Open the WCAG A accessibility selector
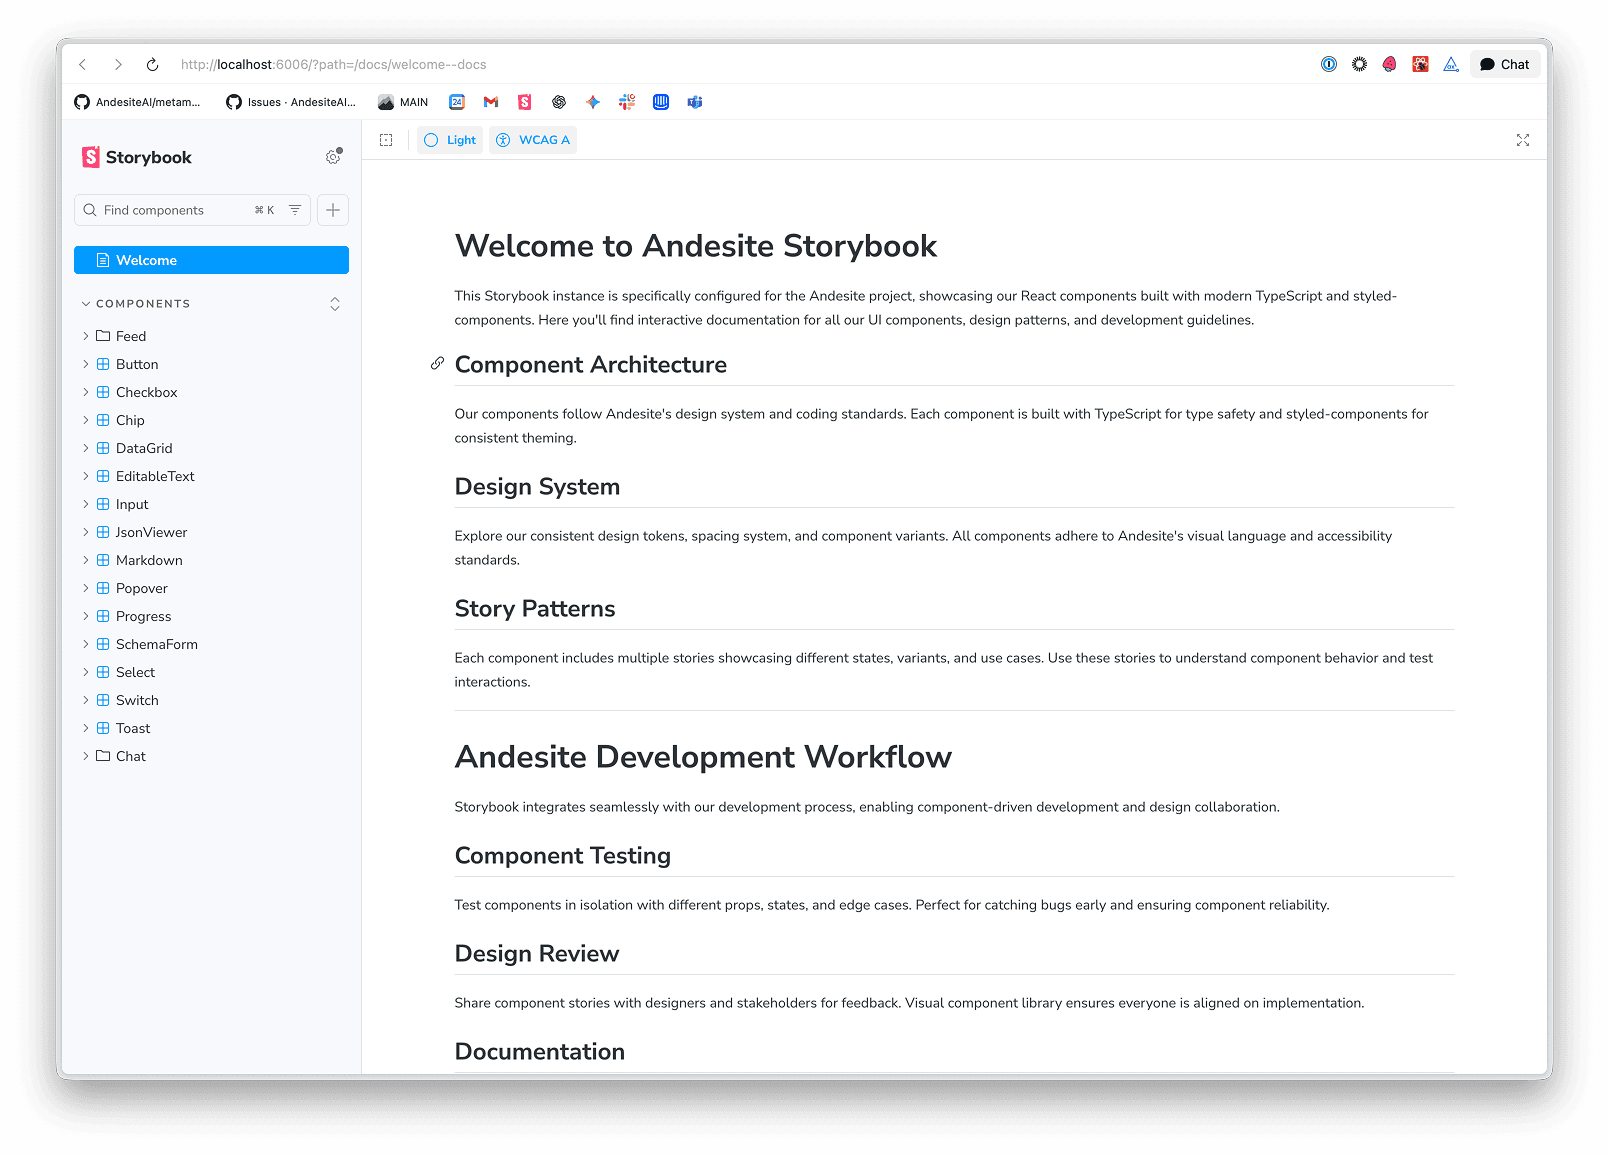This screenshot has width=1609, height=1154. point(533,140)
